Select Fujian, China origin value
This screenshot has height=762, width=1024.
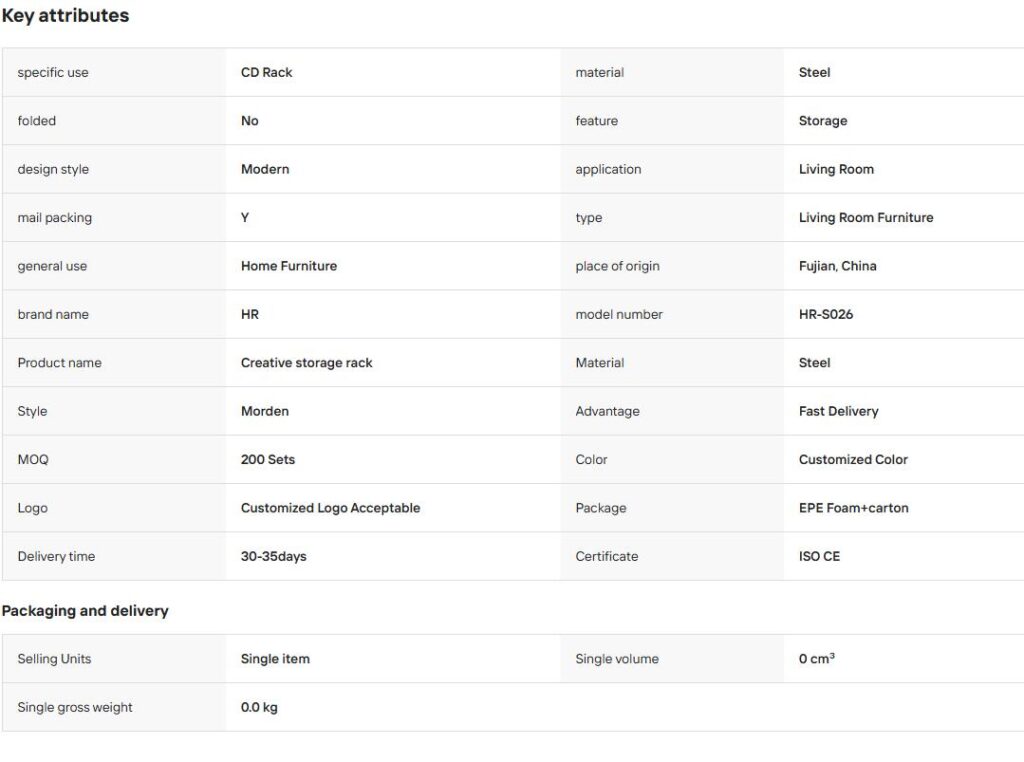(837, 266)
